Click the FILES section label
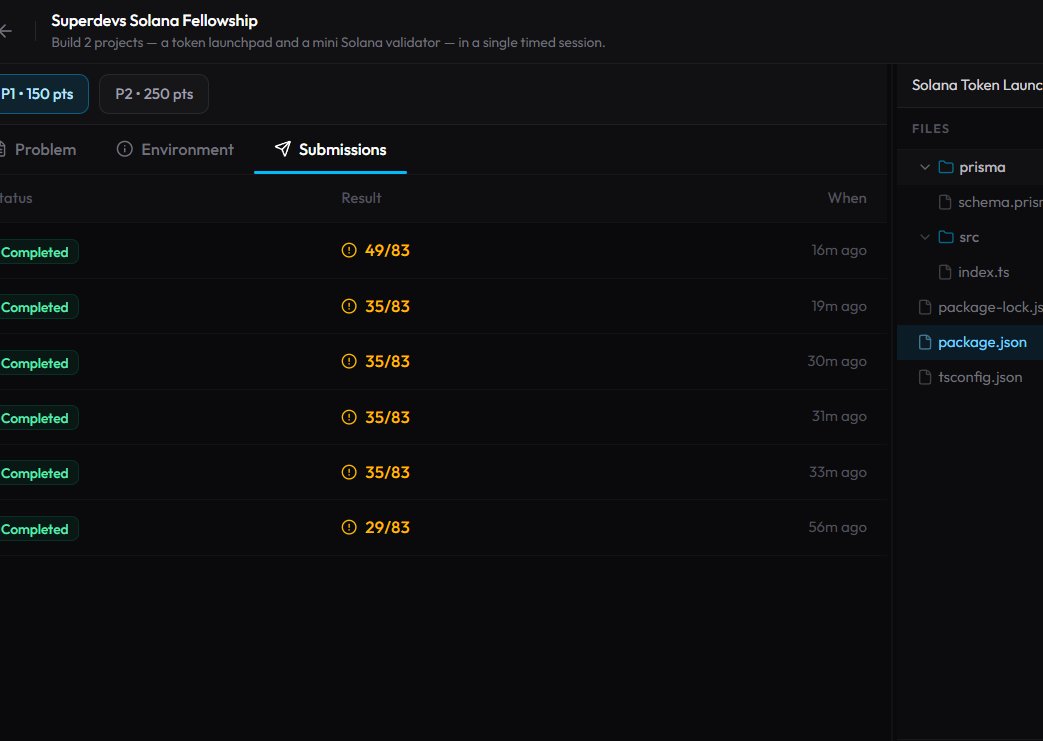The height and width of the screenshot is (741, 1043). [x=930, y=128]
